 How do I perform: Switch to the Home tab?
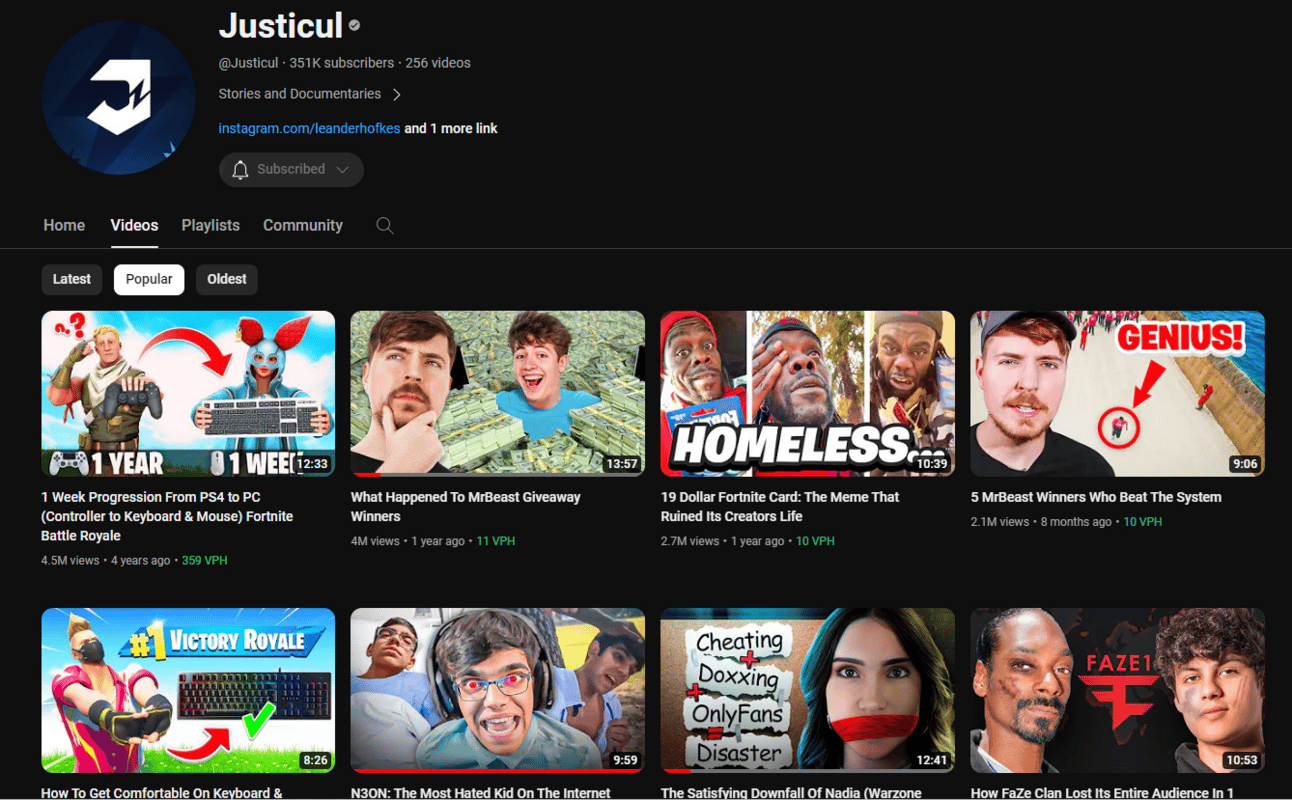tap(64, 225)
